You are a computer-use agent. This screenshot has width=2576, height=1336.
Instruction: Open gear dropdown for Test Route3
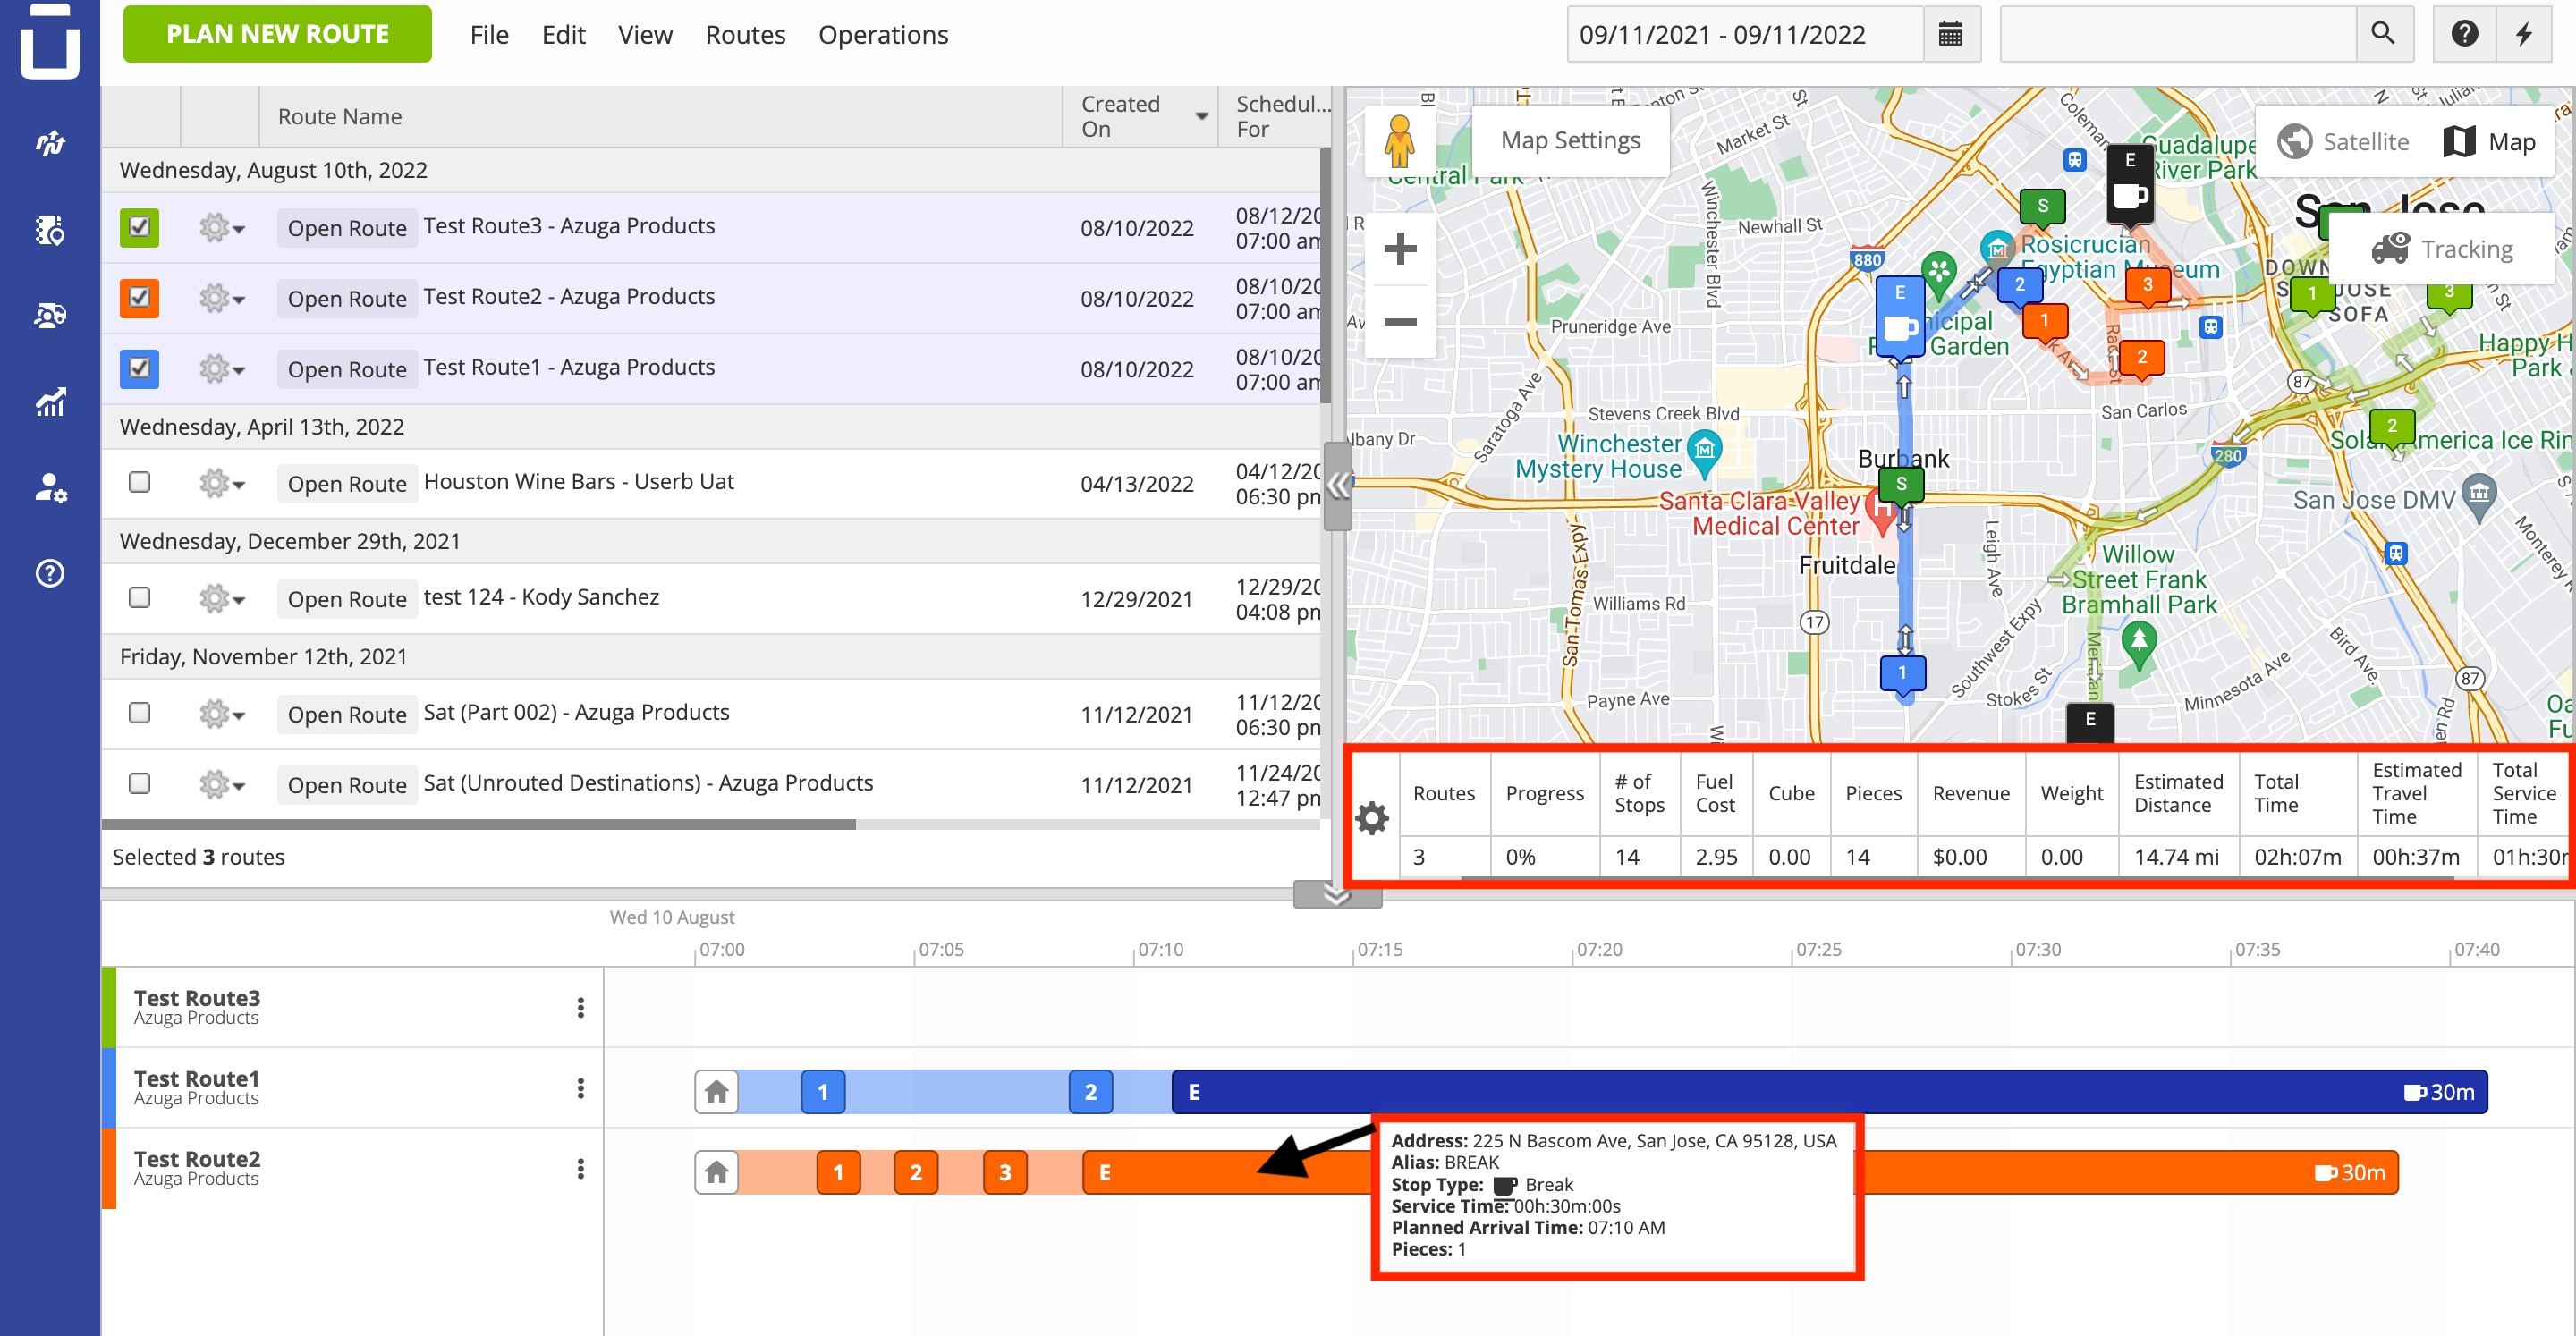221,228
